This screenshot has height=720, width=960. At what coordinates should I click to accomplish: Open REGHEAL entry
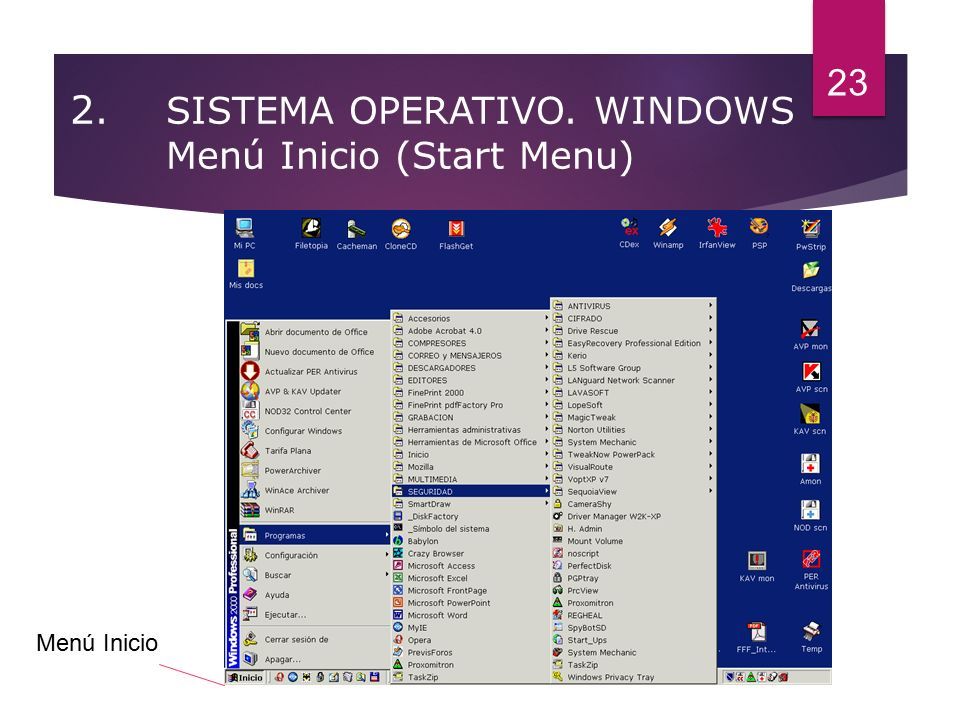click(633, 615)
